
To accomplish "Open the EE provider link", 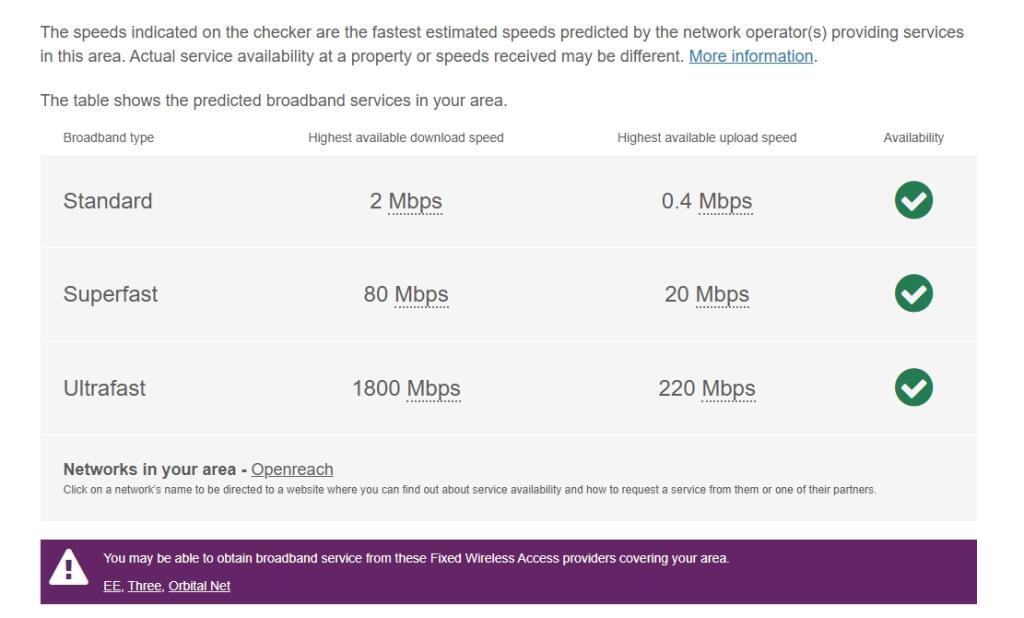I will (x=112, y=586).
